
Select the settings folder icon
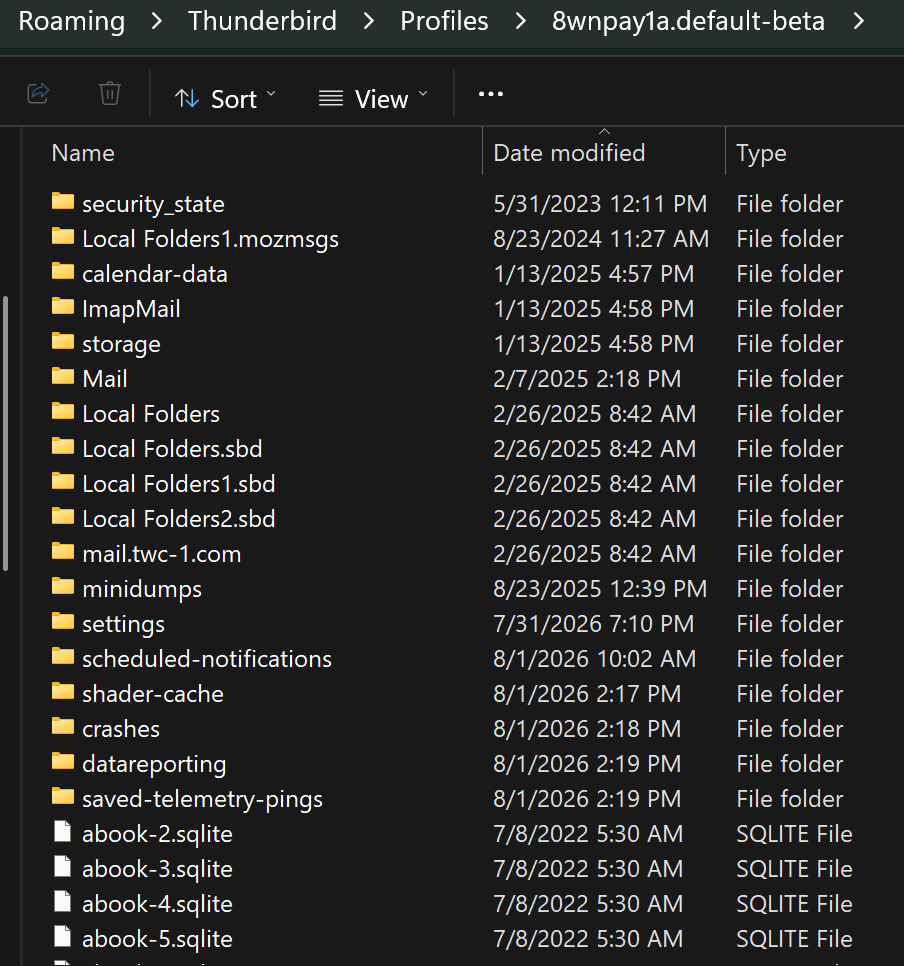coord(63,622)
